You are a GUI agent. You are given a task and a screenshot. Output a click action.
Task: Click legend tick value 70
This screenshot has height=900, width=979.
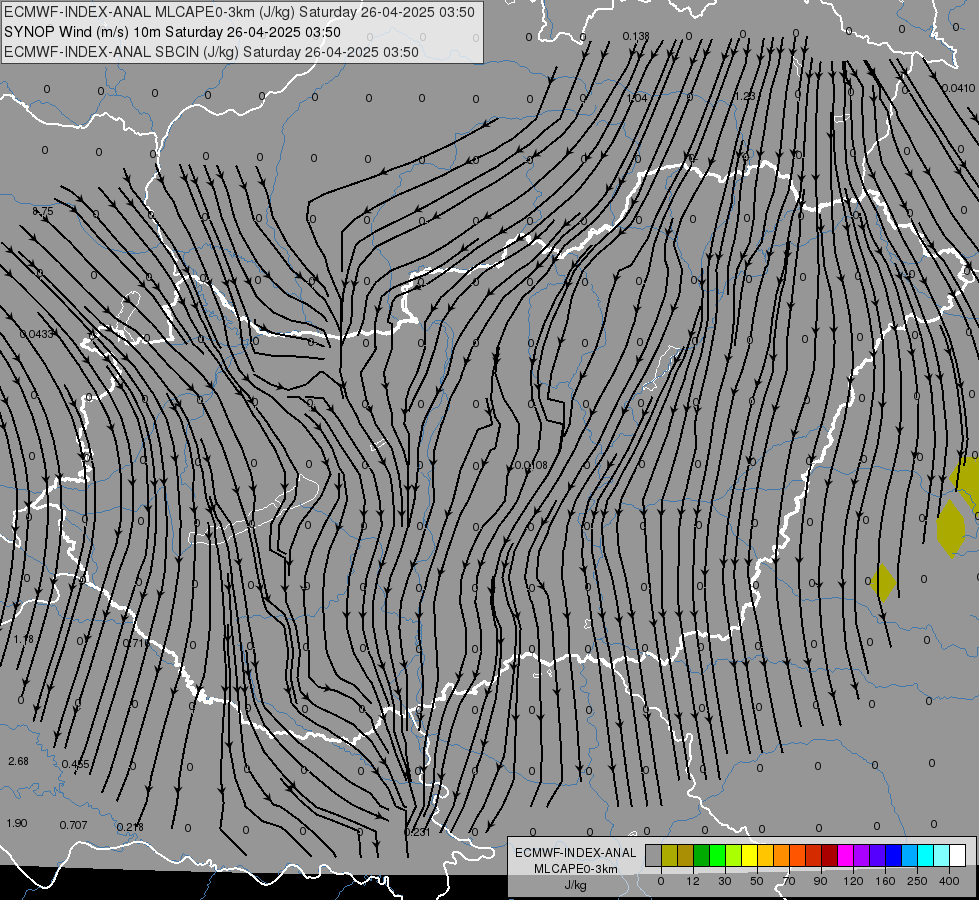point(789,881)
